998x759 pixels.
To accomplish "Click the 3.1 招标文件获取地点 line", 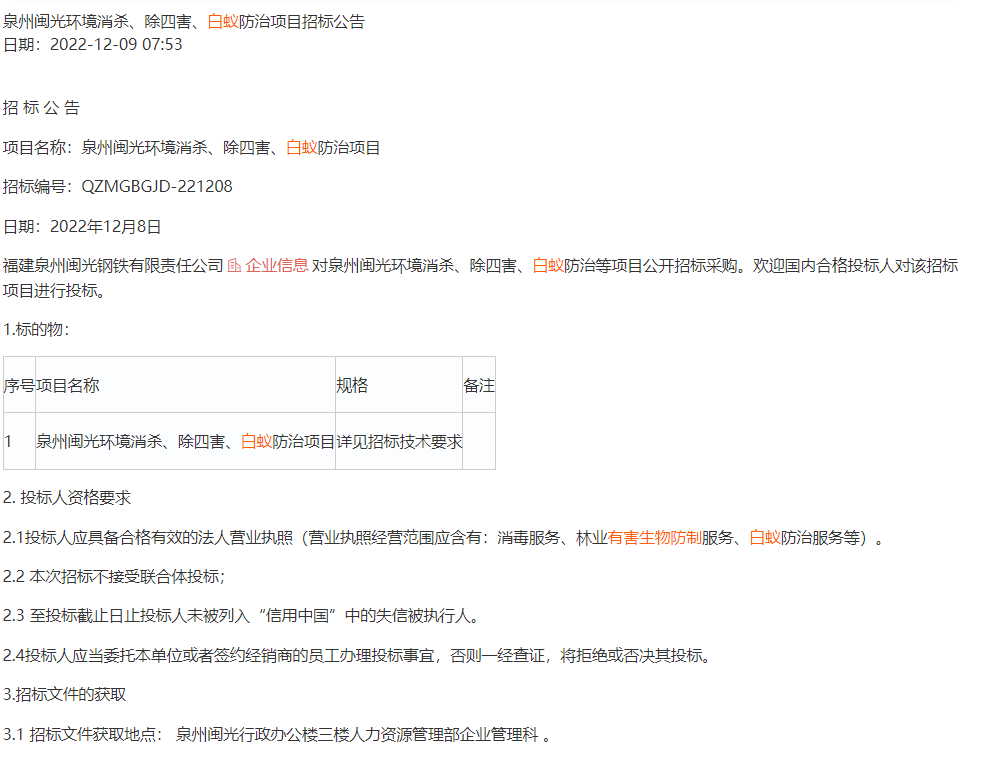I will pos(277,735).
